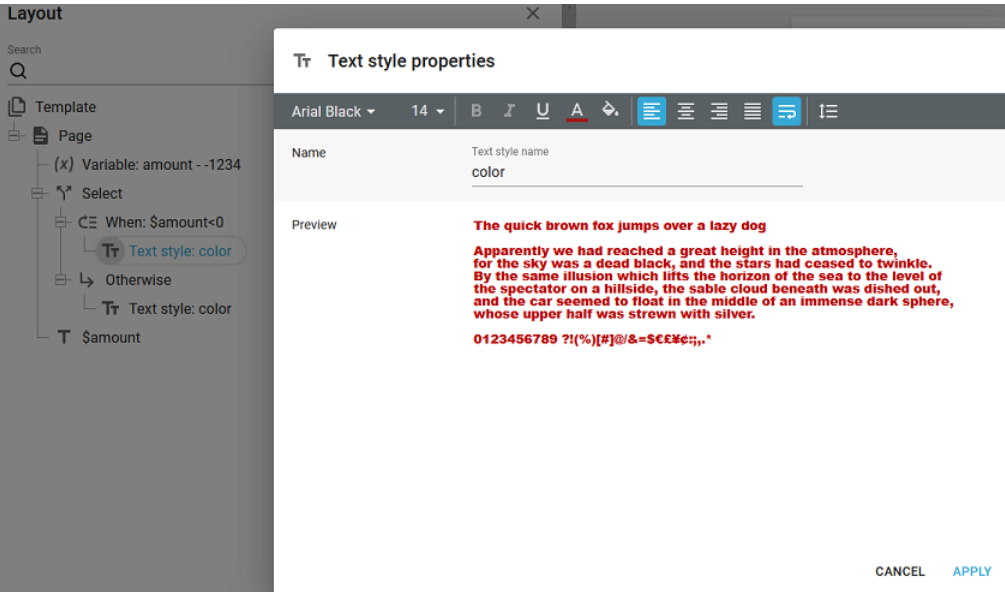Open the line spacing options
1005x592 pixels.
(x=828, y=111)
